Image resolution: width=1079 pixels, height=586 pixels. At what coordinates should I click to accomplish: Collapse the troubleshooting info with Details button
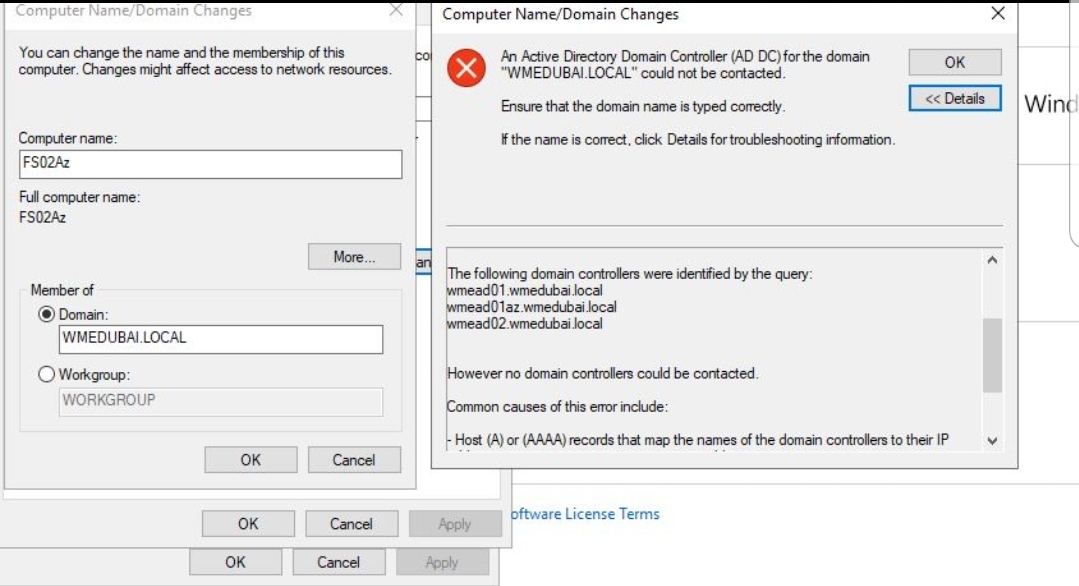tap(955, 98)
